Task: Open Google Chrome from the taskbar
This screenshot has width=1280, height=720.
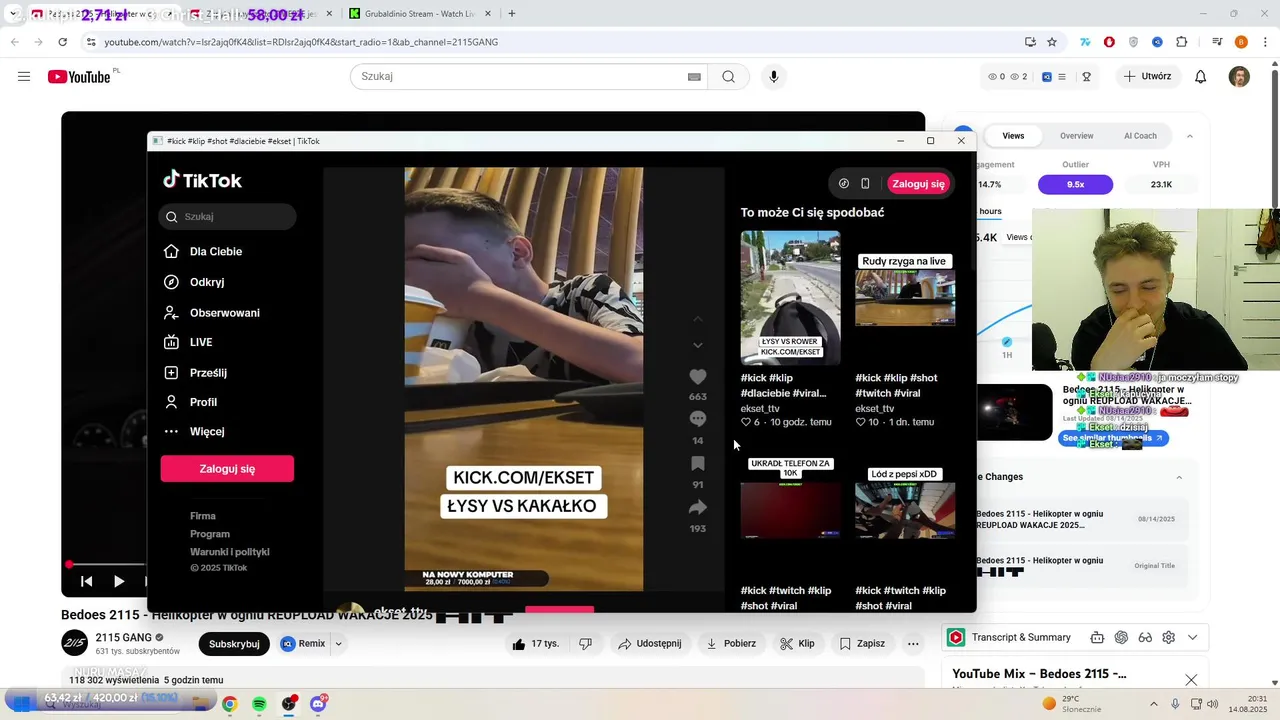Action: pyautogui.click(x=229, y=704)
